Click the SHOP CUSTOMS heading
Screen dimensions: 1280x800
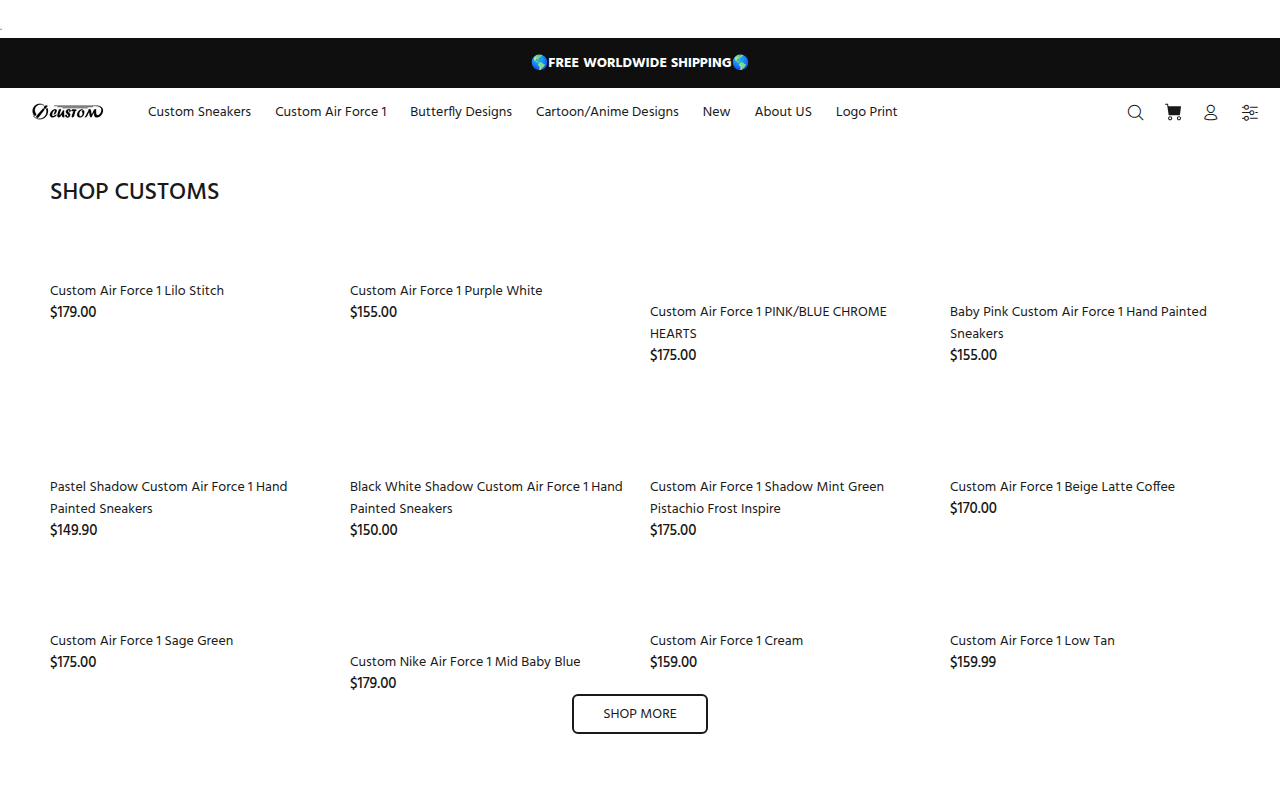point(134,191)
